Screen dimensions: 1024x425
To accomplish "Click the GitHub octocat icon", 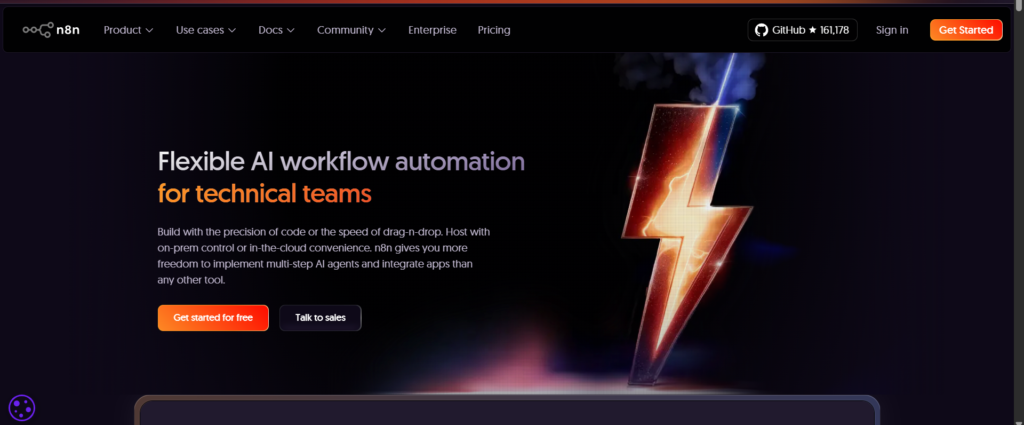I will 761,30.
